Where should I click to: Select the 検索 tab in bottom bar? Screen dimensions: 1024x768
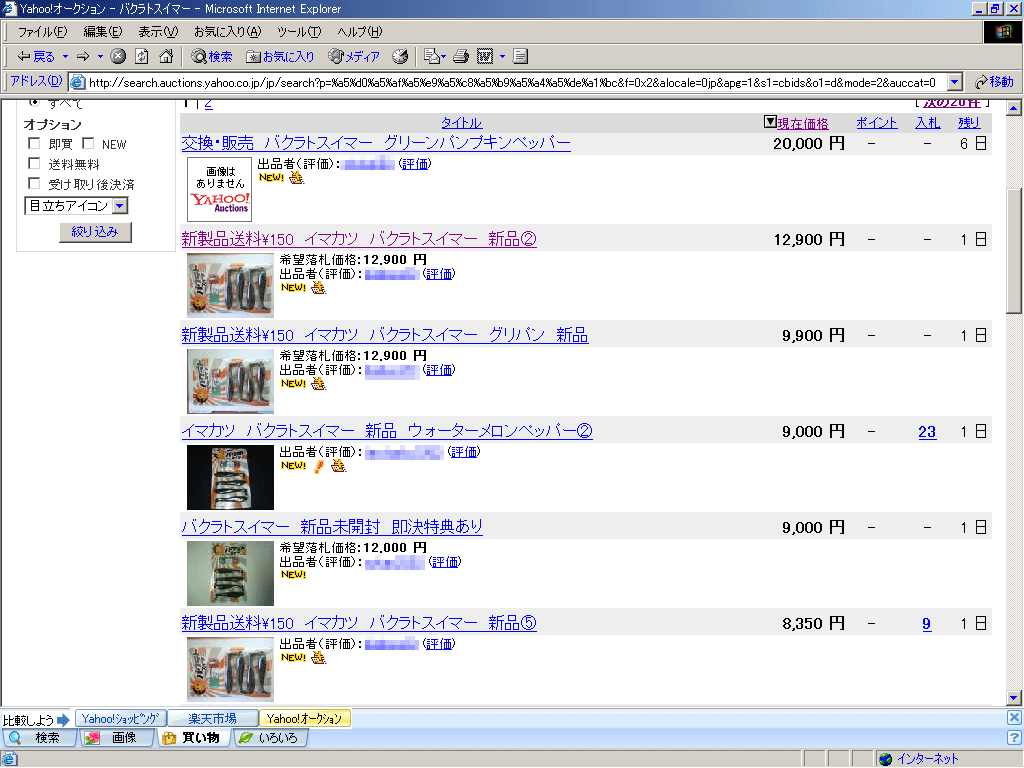(x=39, y=738)
